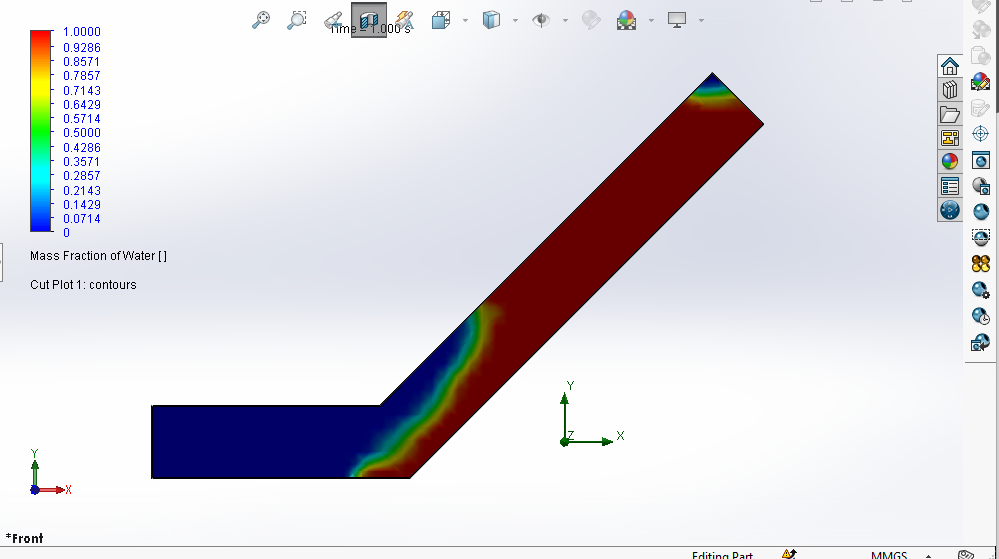
Task: Open the View Palette tab
Action: click(x=950, y=138)
